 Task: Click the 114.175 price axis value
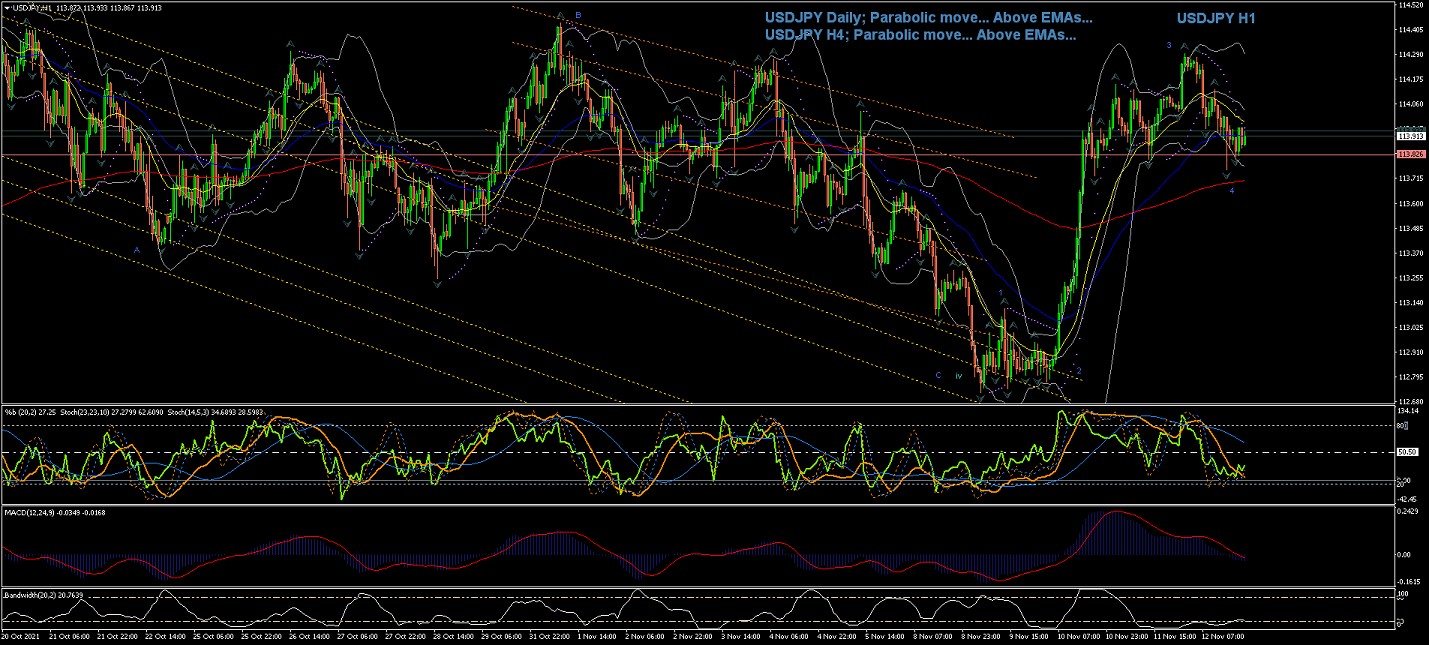pyautogui.click(x=1411, y=79)
